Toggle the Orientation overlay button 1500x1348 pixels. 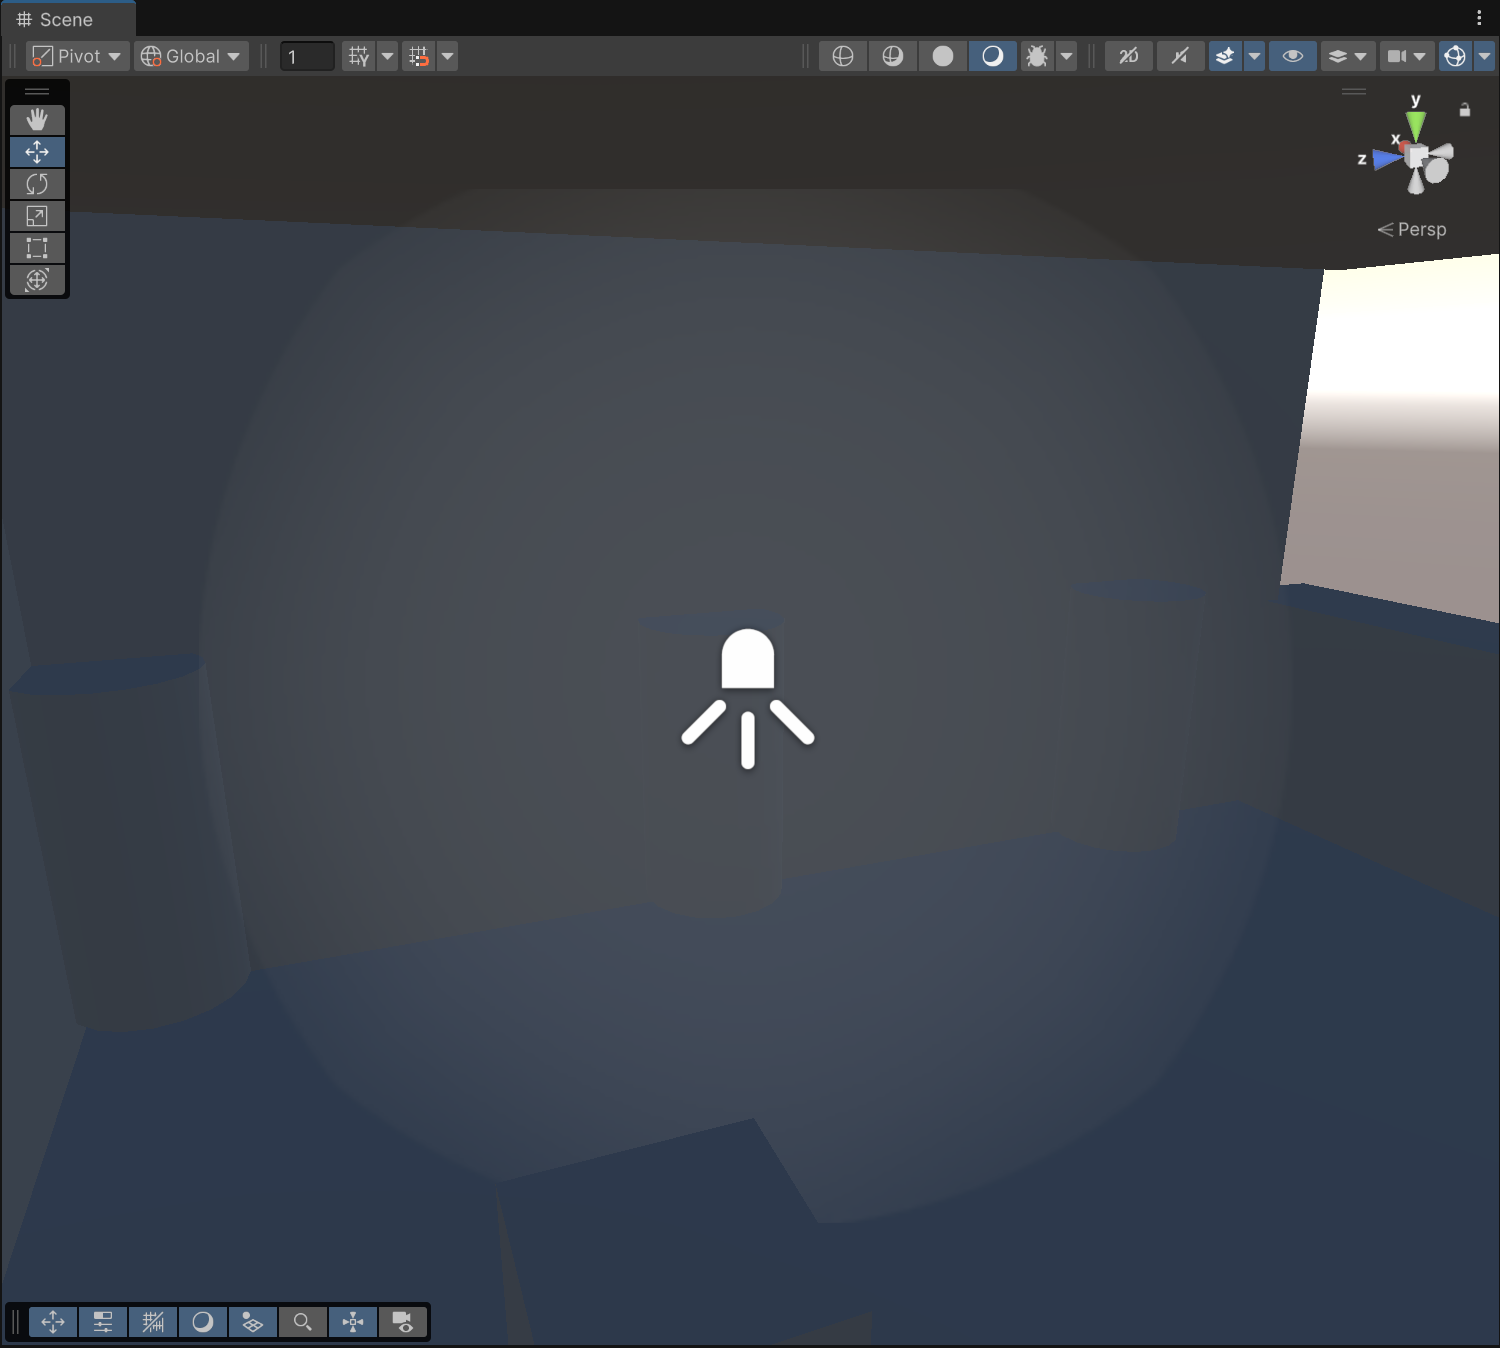click(x=353, y=1322)
